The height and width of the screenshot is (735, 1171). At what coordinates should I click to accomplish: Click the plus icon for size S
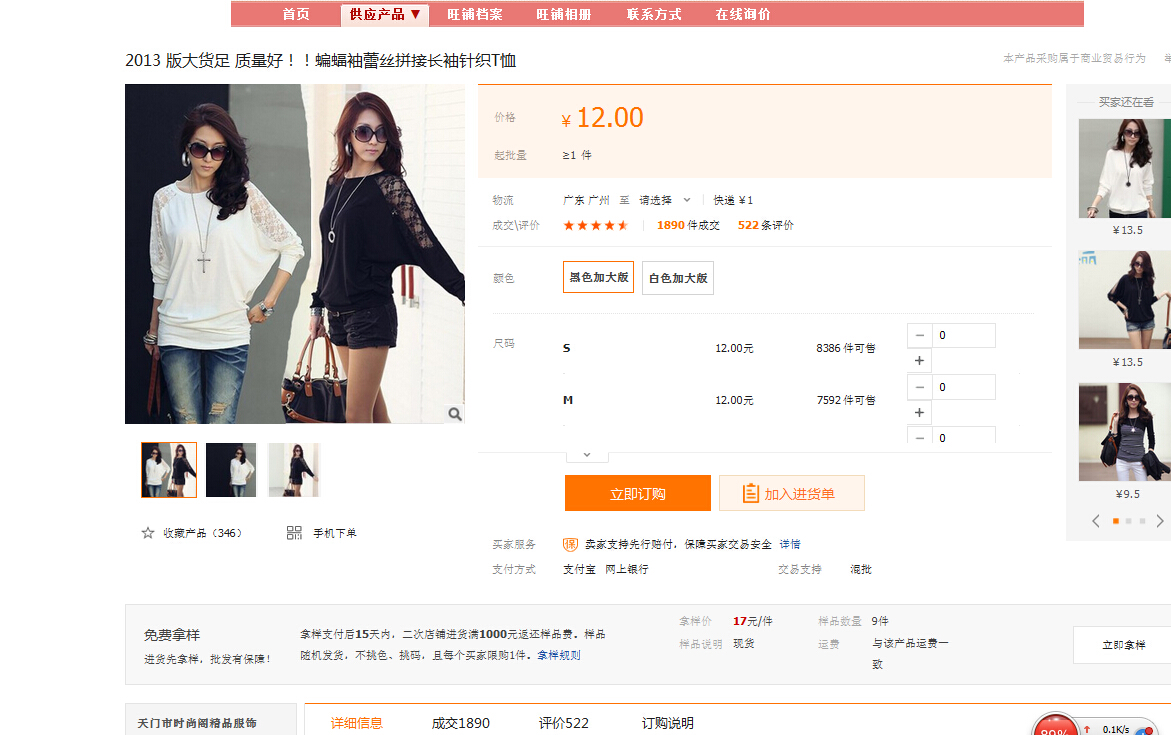(920, 361)
